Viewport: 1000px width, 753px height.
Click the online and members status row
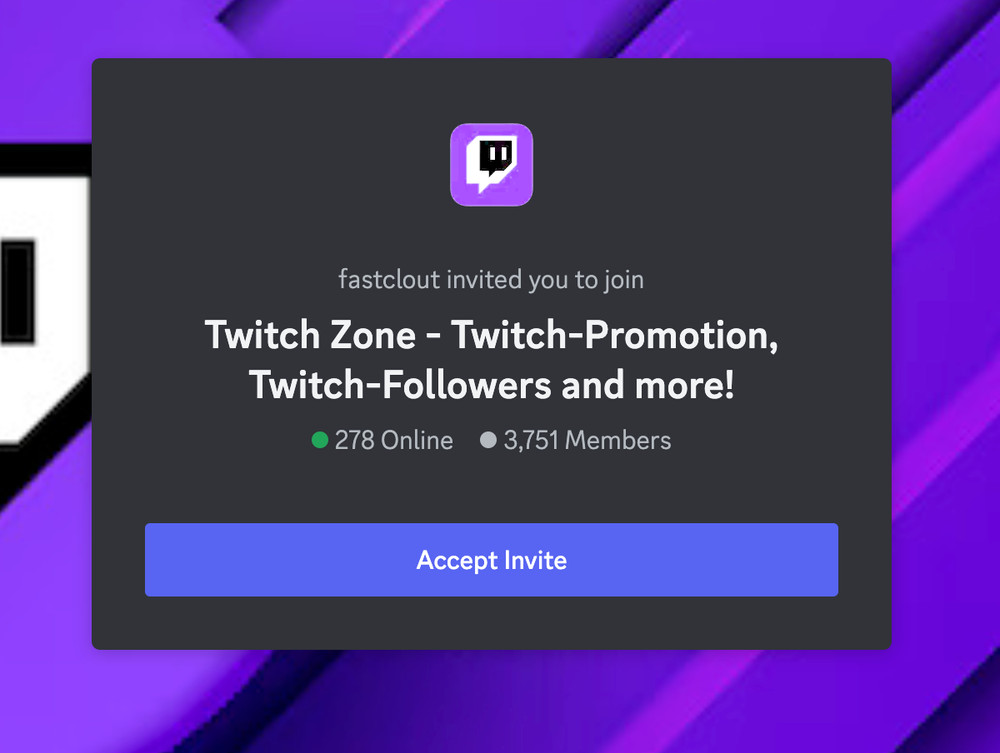489,440
